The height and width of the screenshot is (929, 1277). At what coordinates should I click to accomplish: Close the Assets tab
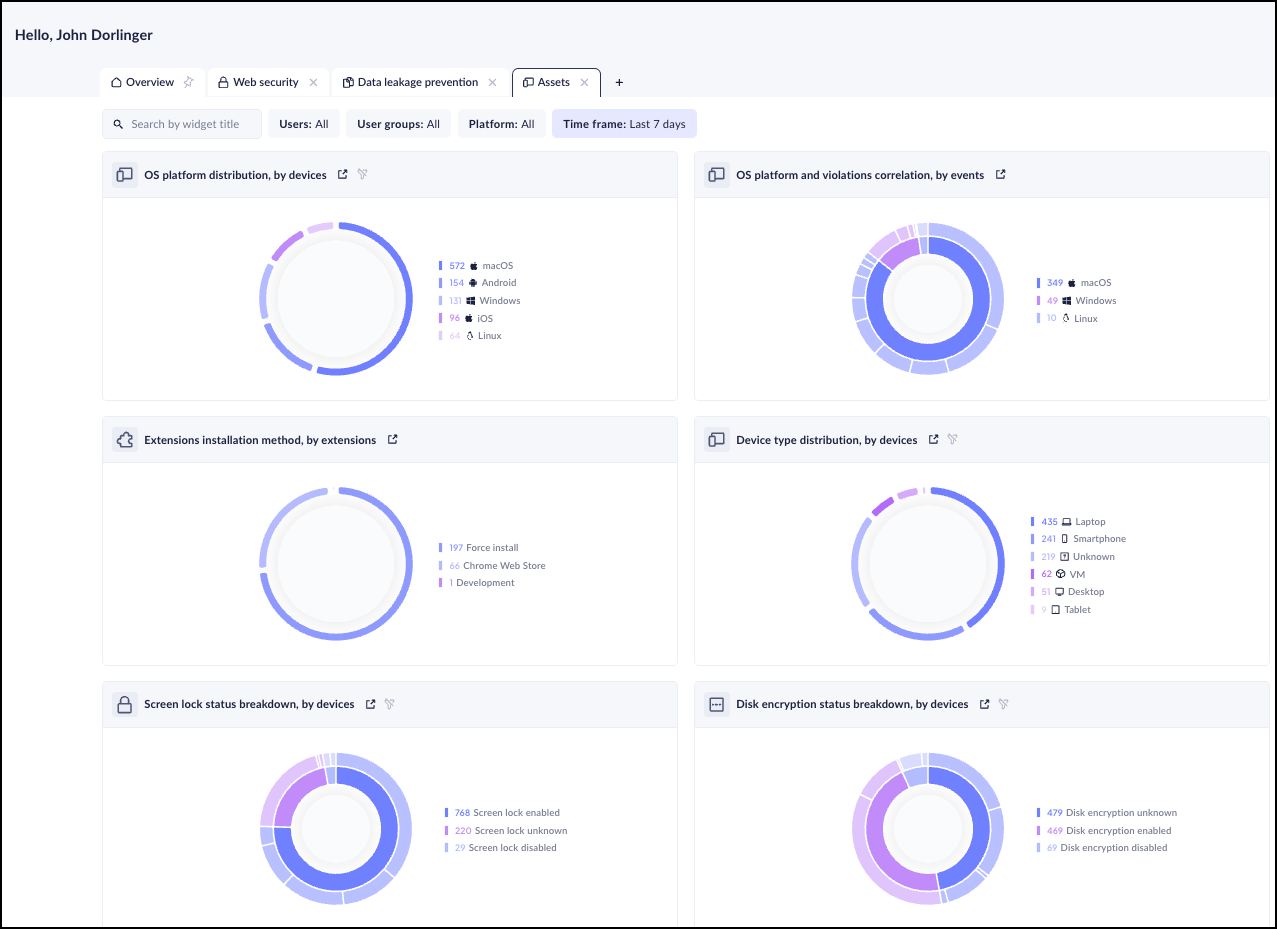pos(585,82)
